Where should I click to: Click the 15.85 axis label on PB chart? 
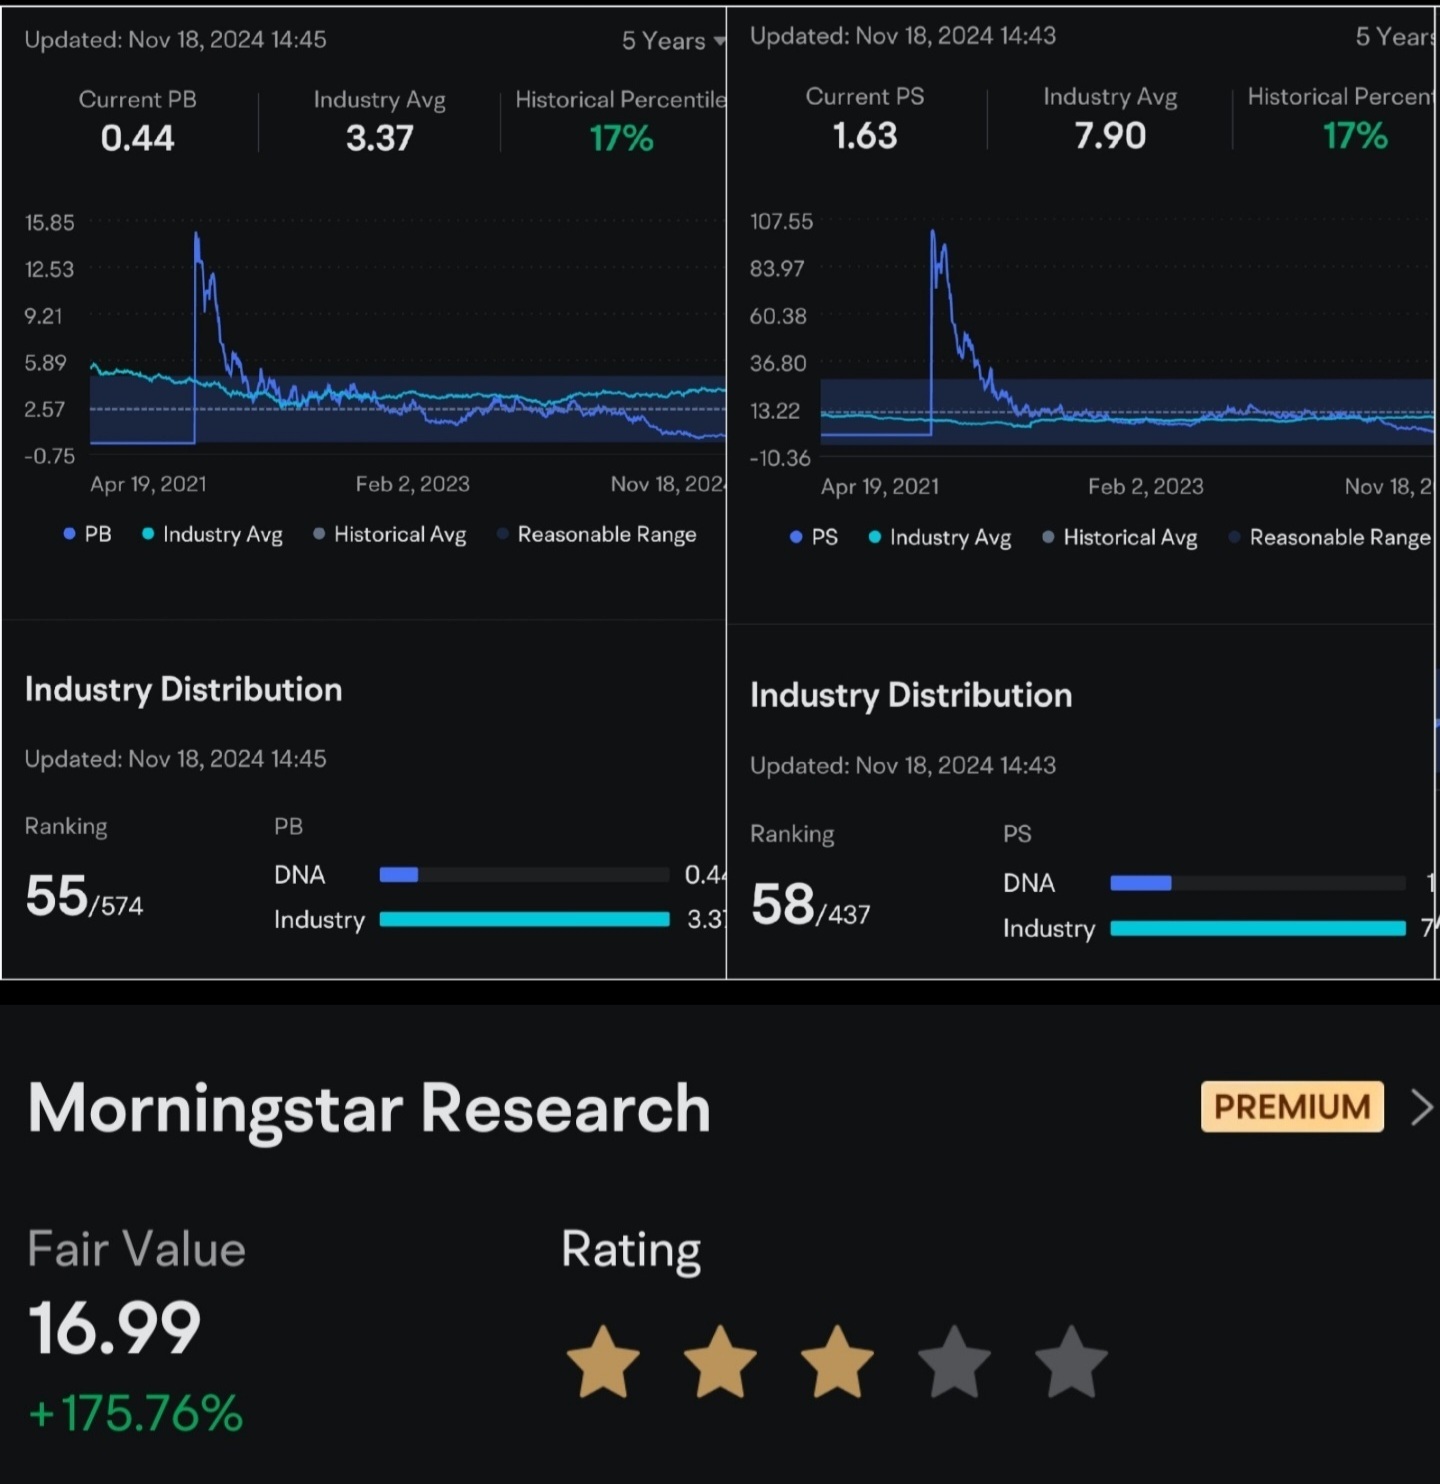50,223
